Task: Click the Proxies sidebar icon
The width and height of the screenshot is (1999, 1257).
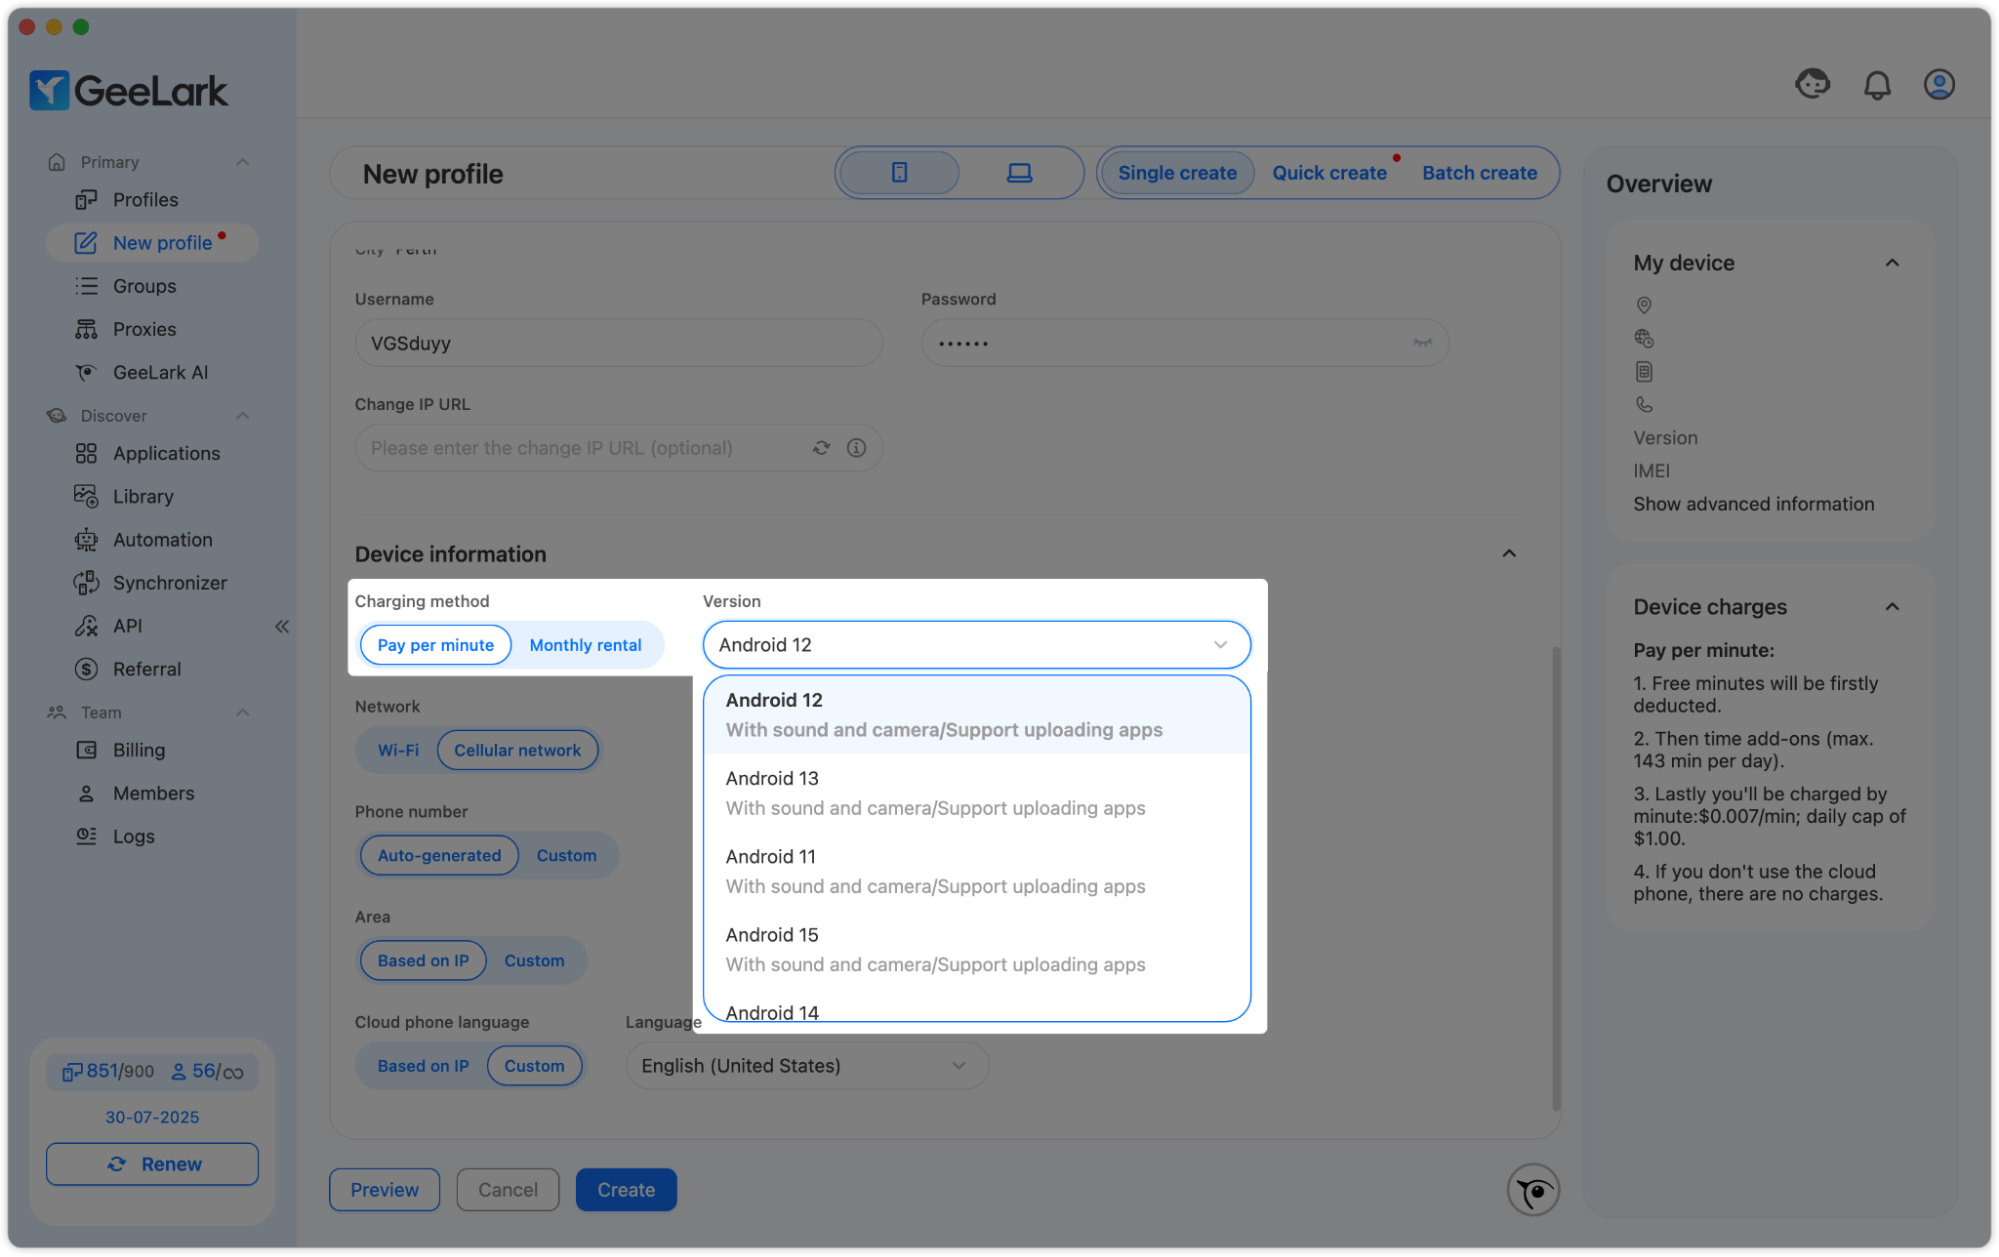Action: pyautogui.click(x=86, y=329)
